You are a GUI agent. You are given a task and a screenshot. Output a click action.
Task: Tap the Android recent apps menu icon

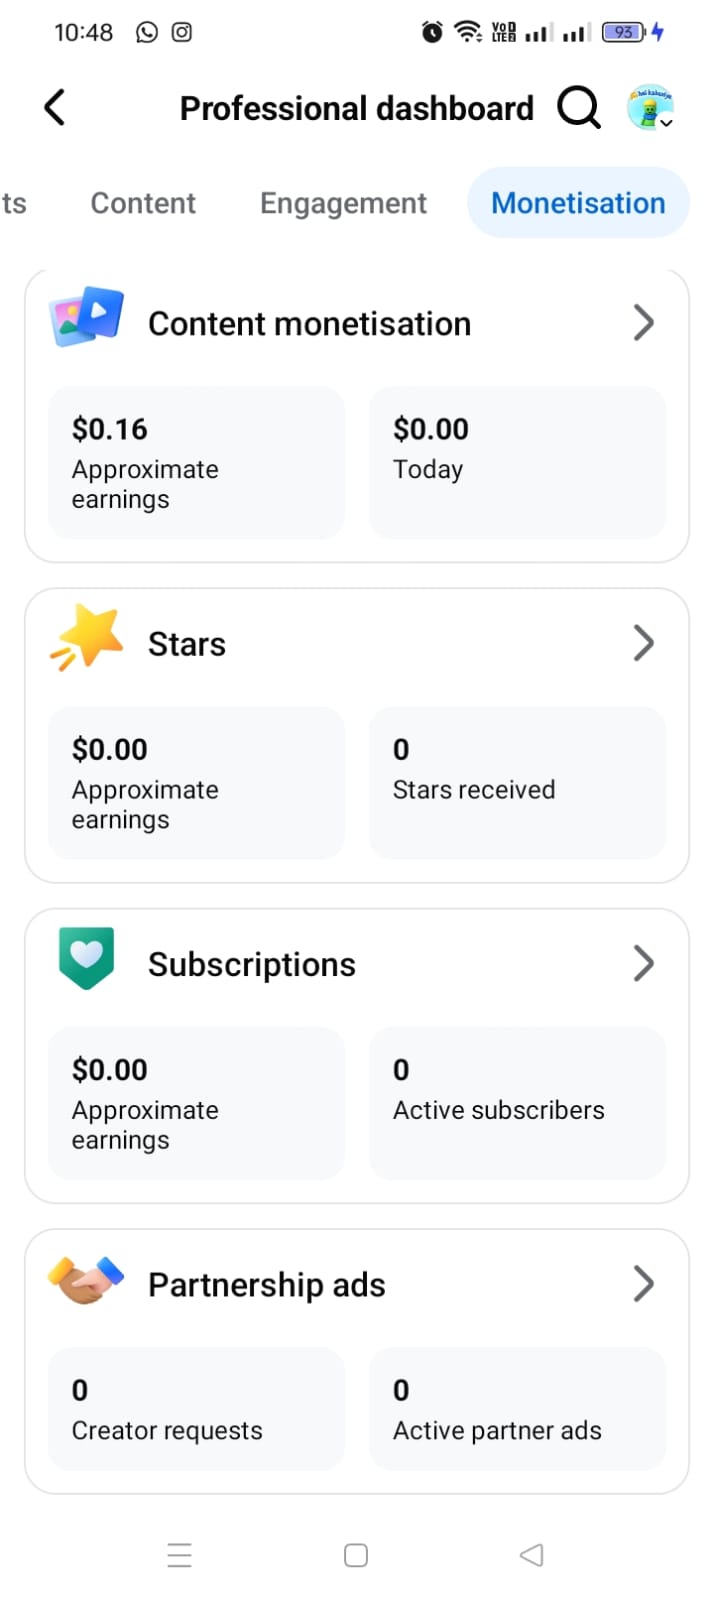[179, 1555]
